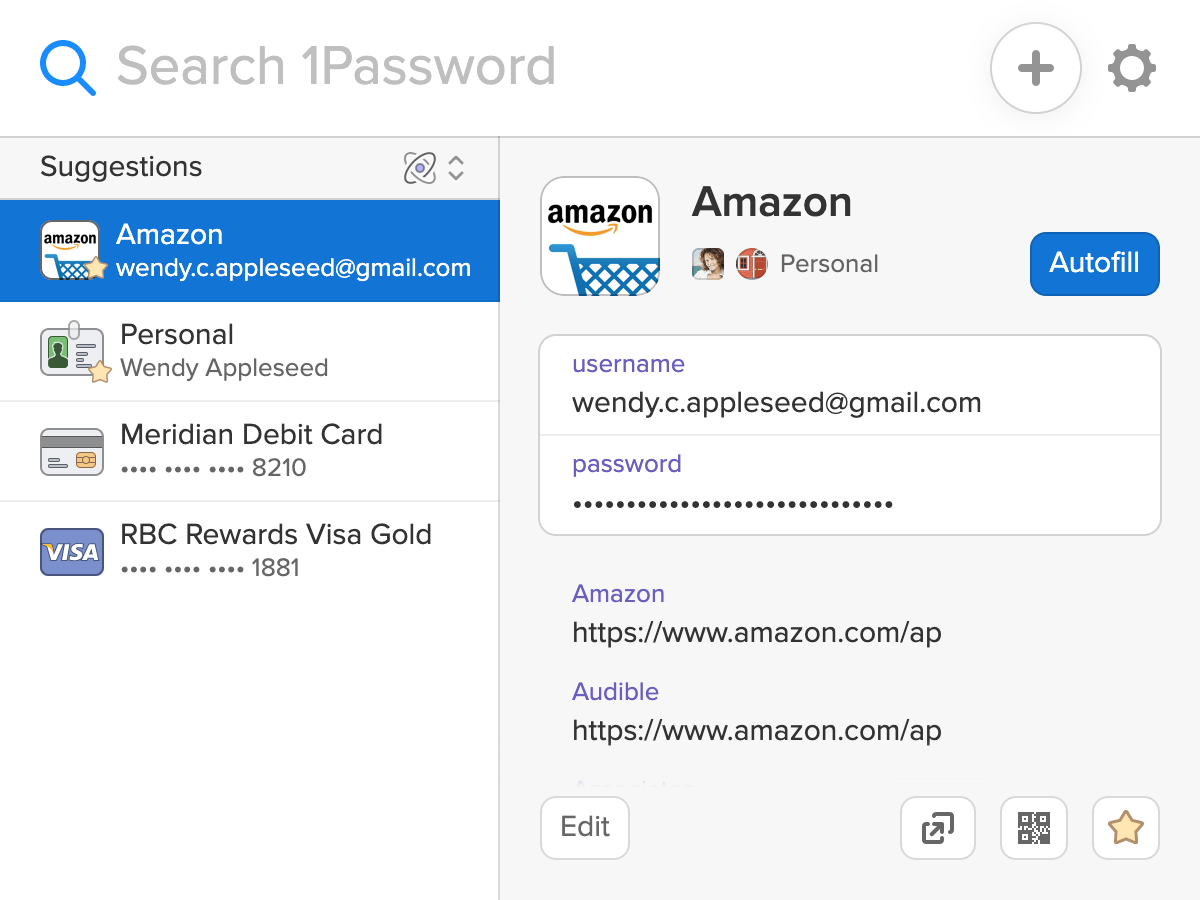1200x900 pixels.
Task: Click the Autofill button
Action: pyautogui.click(x=1095, y=264)
